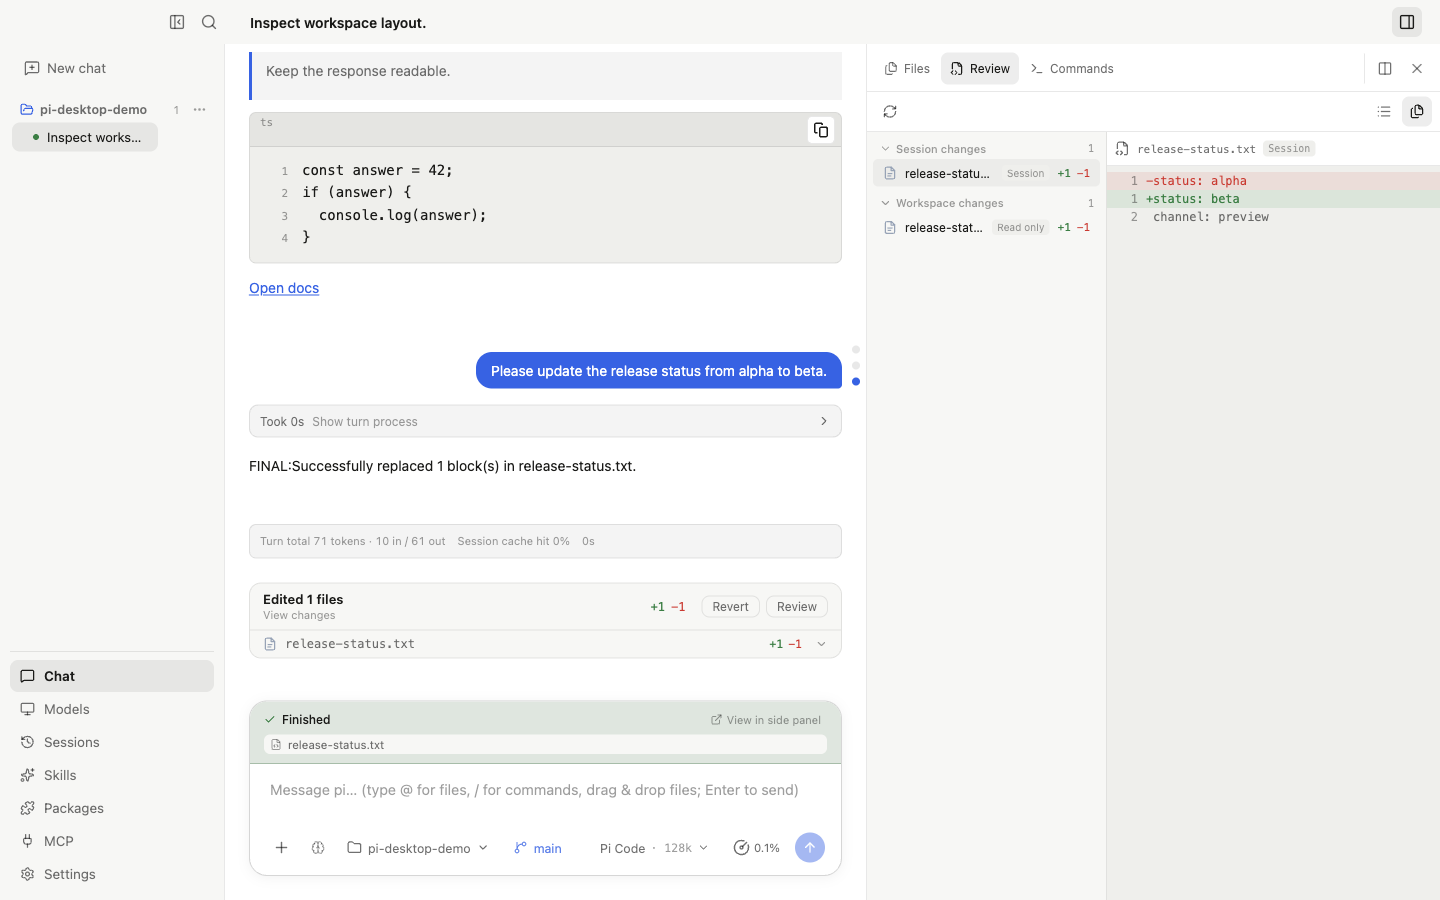This screenshot has height=900, width=1440.
Task: Open pi-desktop-demo folder dropdown
Action: click(x=418, y=848)
